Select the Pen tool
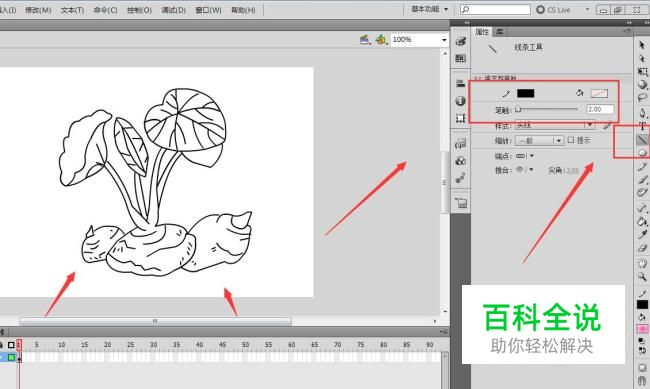The image size is (650, 389). point(642,112)
